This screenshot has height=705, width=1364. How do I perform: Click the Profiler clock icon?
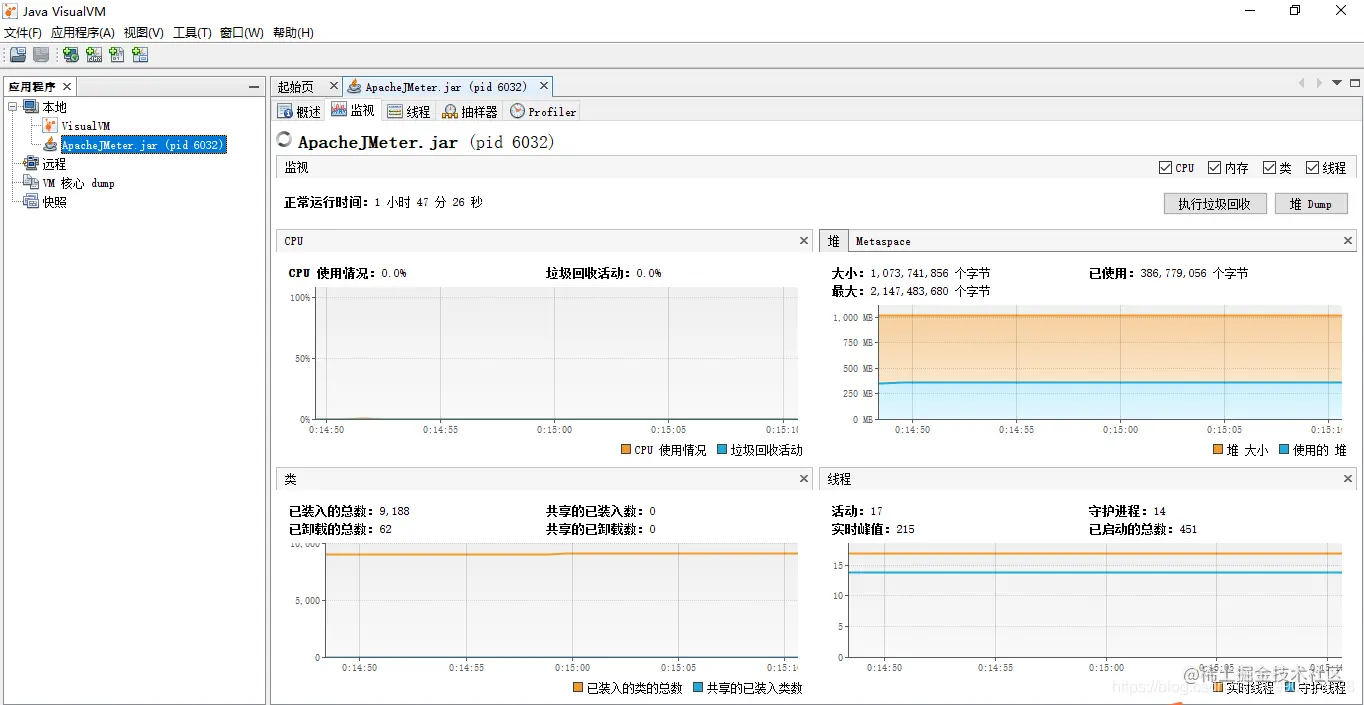(x=517, y=112)
